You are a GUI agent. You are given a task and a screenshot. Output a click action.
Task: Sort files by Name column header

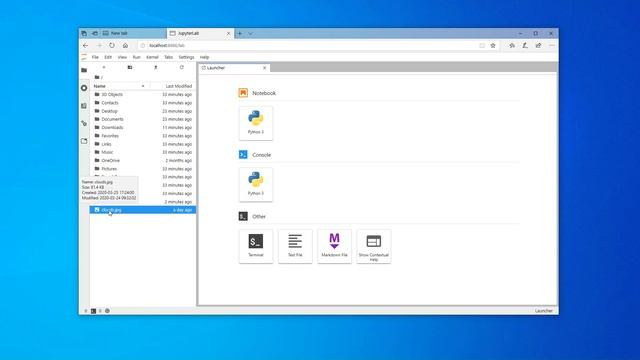coord(100,86)
